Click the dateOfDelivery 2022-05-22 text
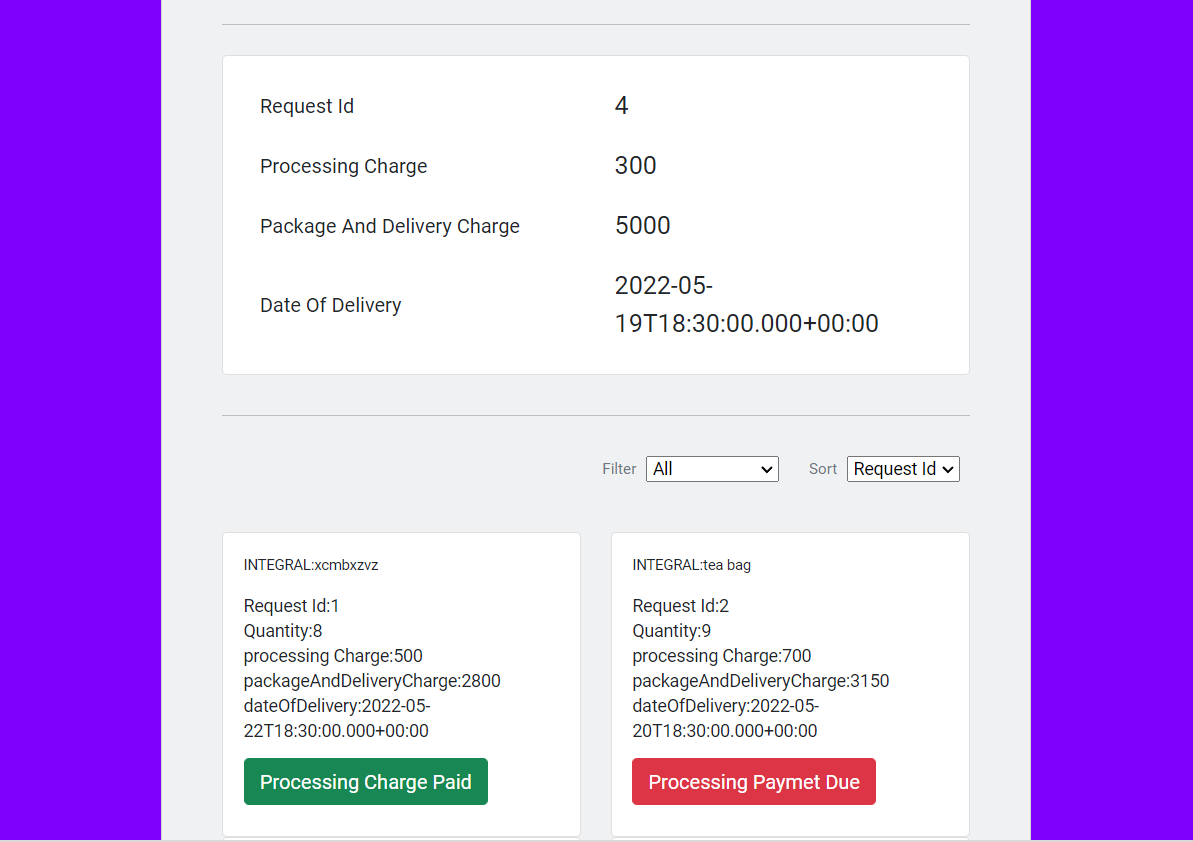The image size is (1193, 842). 337,718
